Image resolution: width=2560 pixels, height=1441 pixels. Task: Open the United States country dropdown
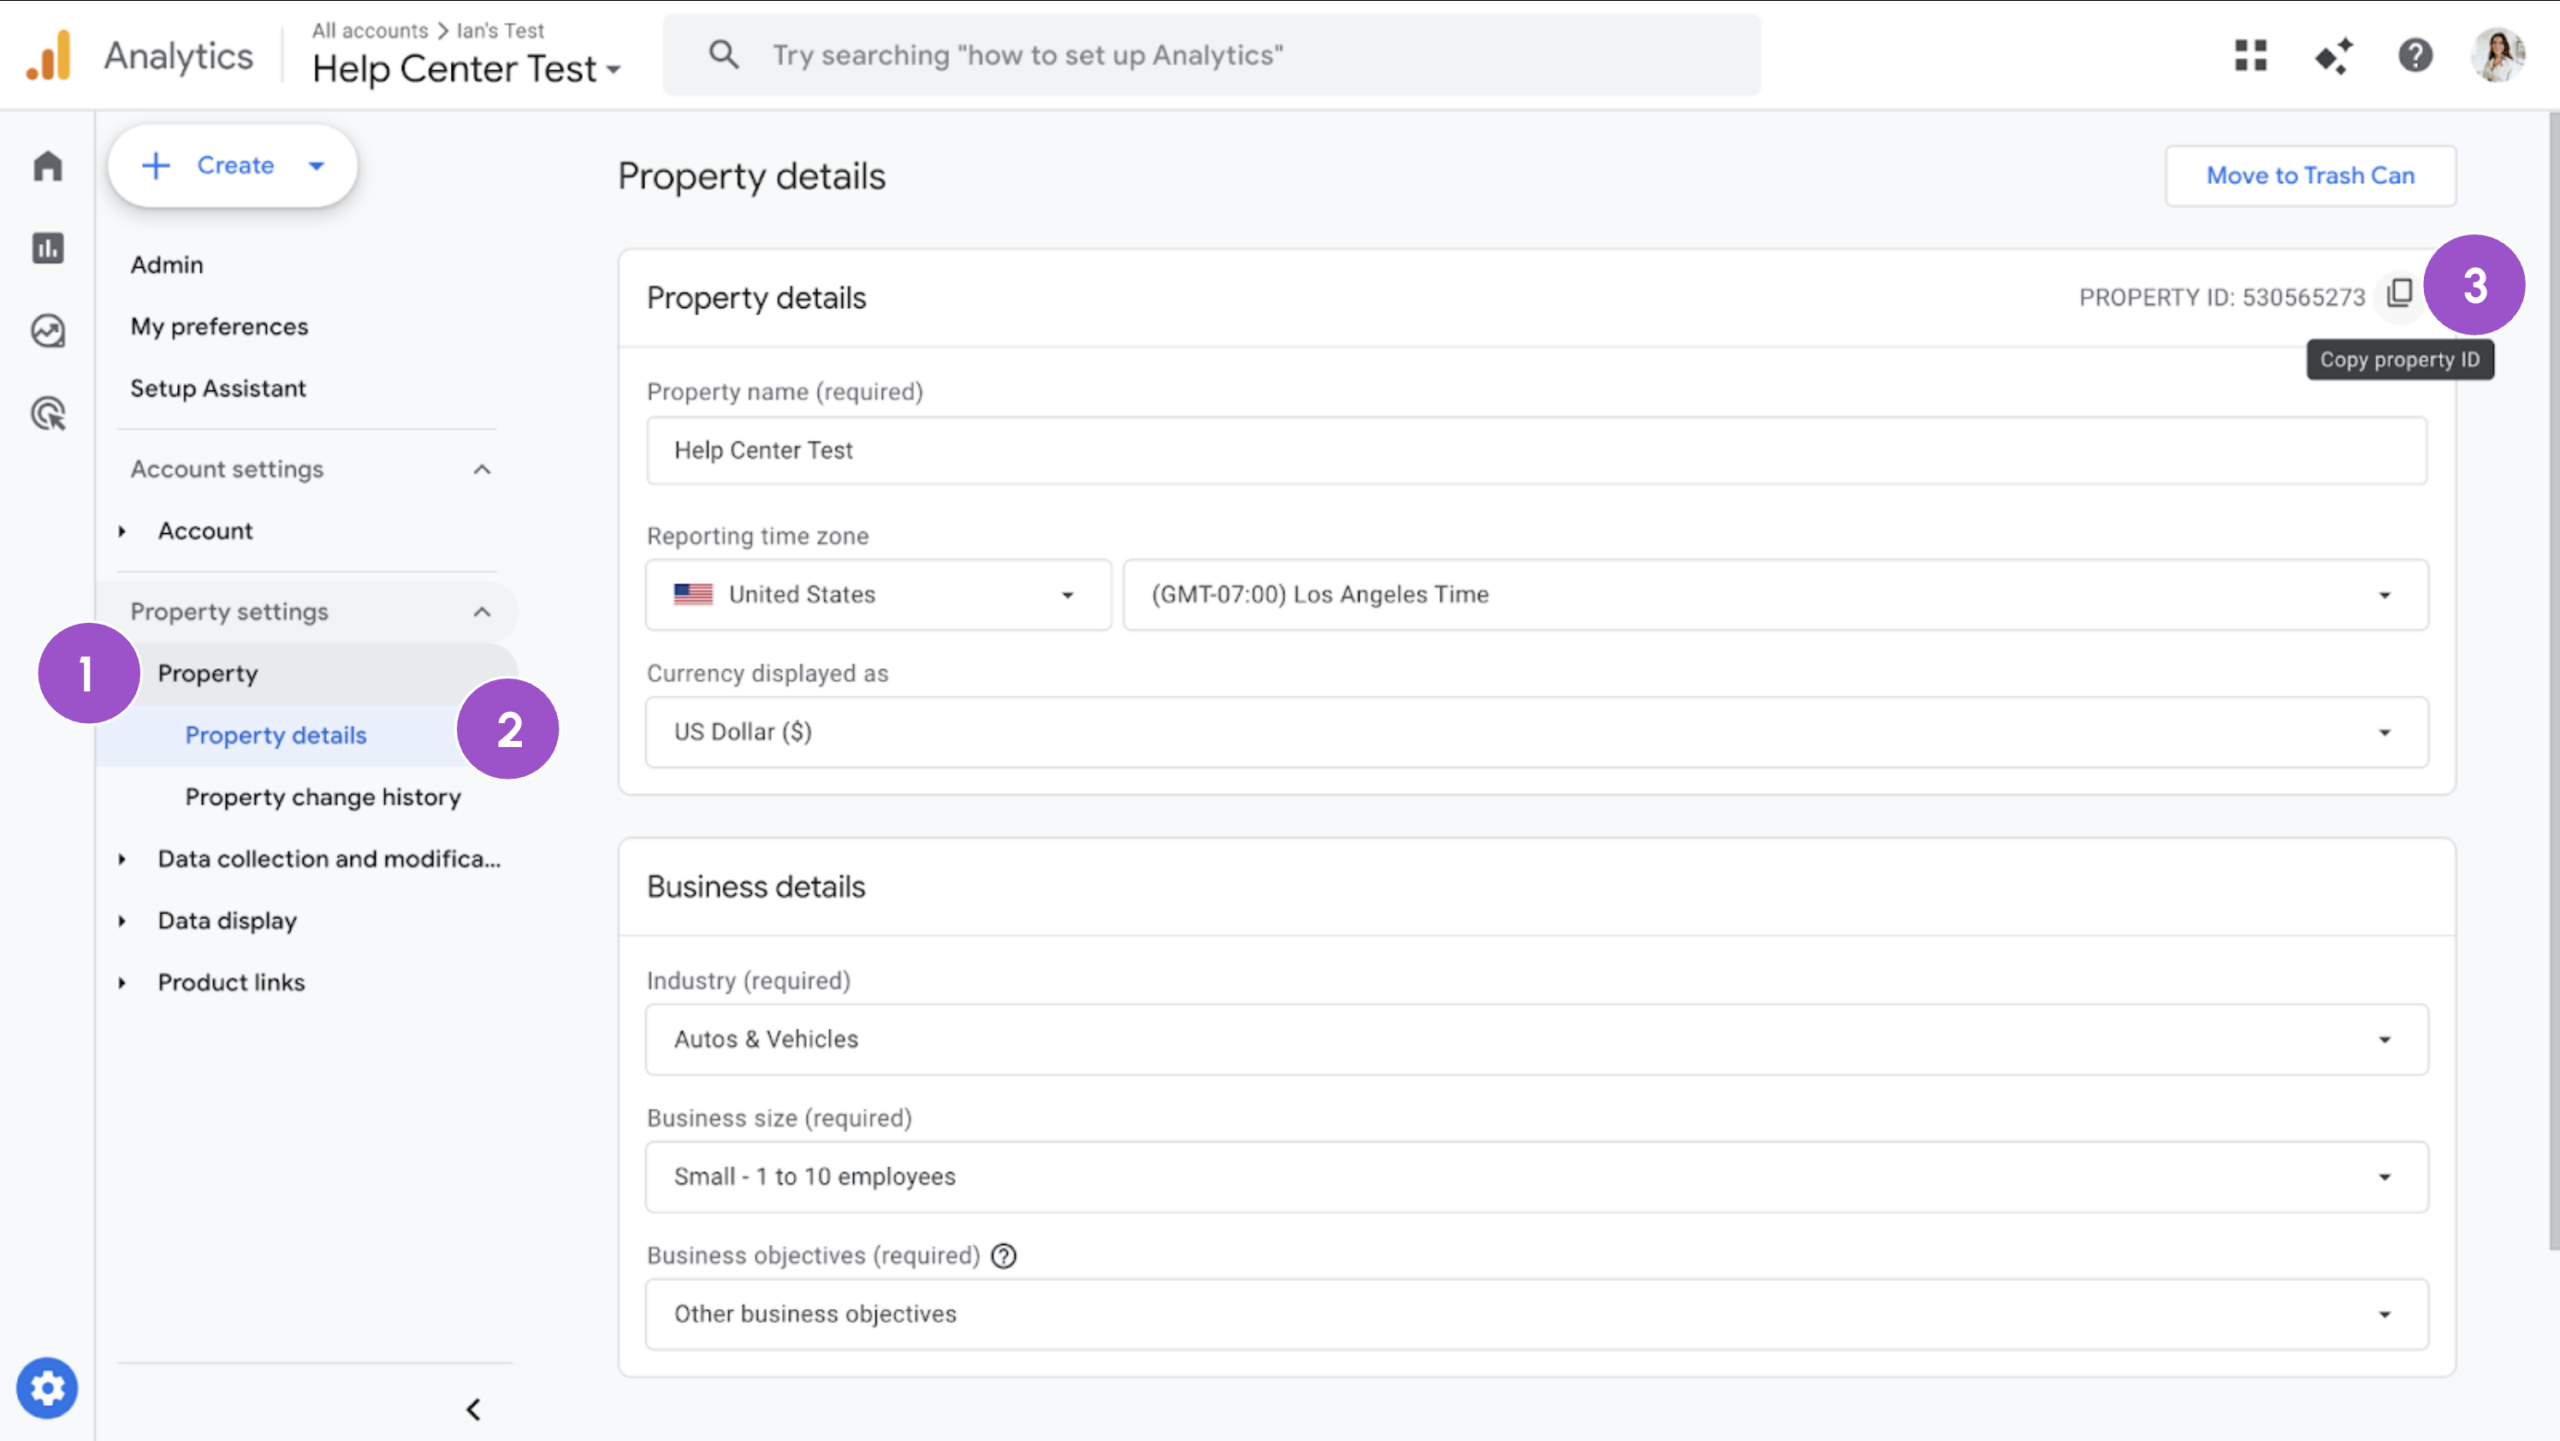[x=878, y=595]
